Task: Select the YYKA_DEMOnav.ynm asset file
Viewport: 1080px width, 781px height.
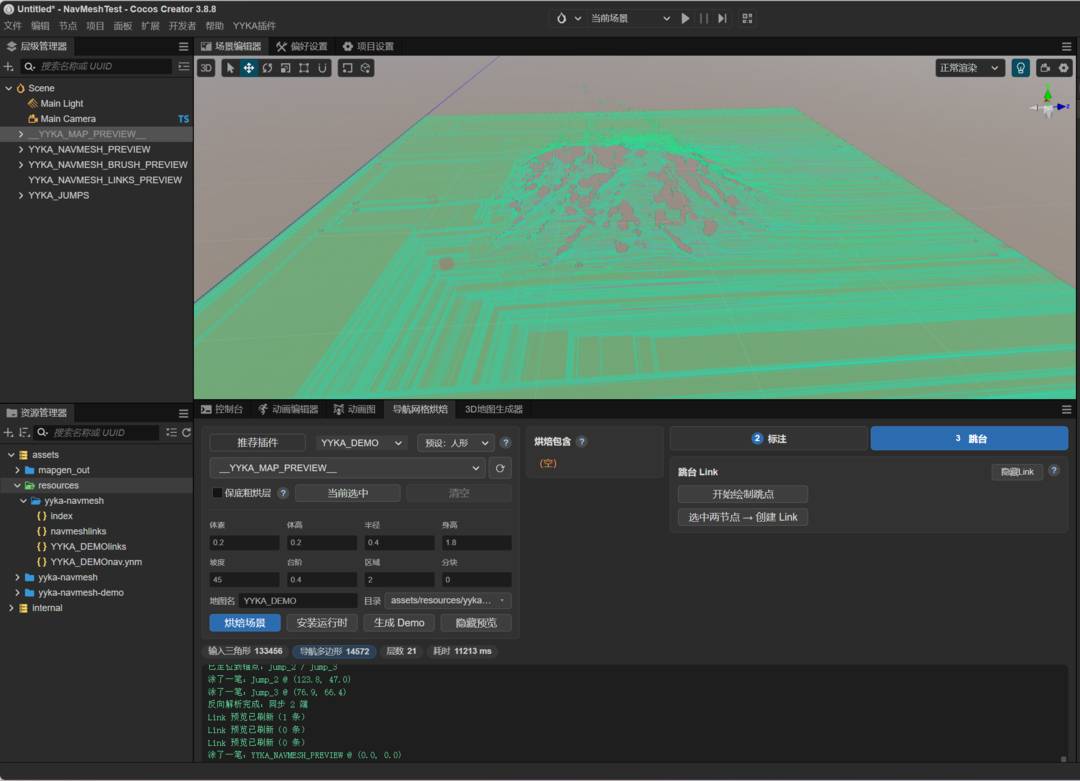Action: click(x=96, y=562)
